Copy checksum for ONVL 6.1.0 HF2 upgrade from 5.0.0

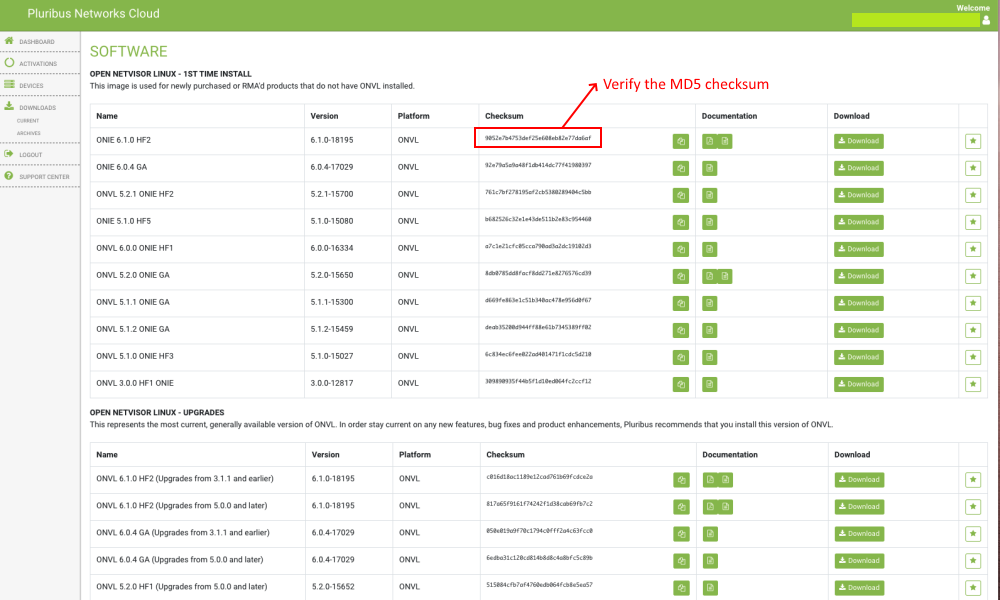(x=681, y=507)
